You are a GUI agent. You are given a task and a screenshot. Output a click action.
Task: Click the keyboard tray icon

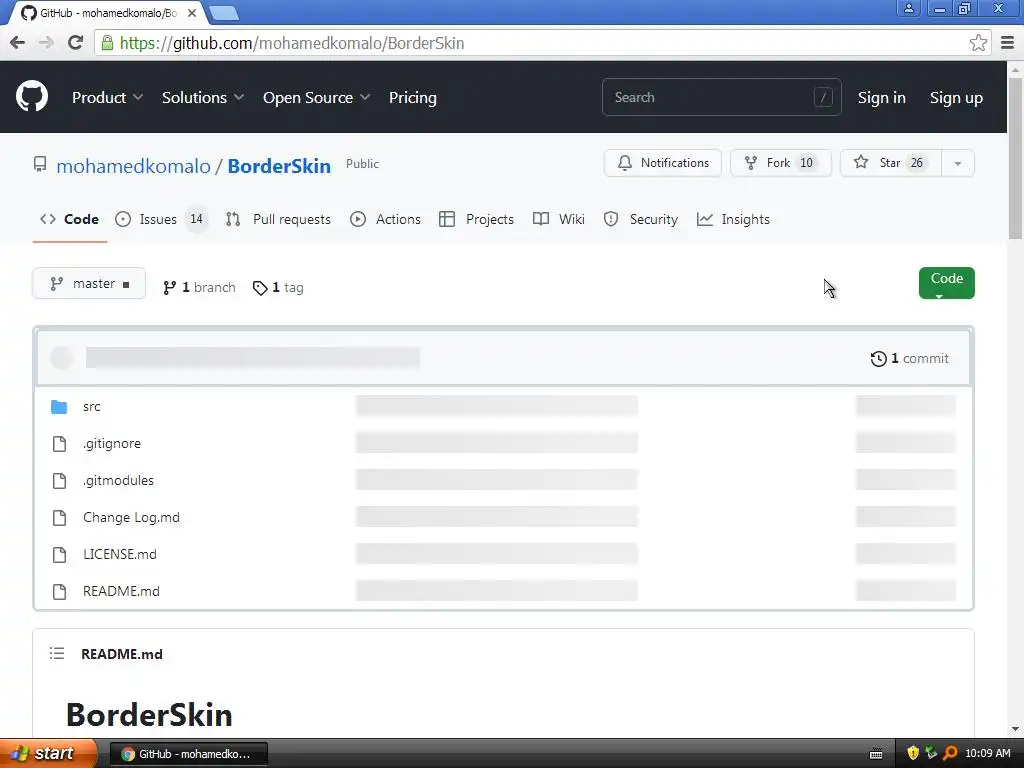[x=876, y=754]
